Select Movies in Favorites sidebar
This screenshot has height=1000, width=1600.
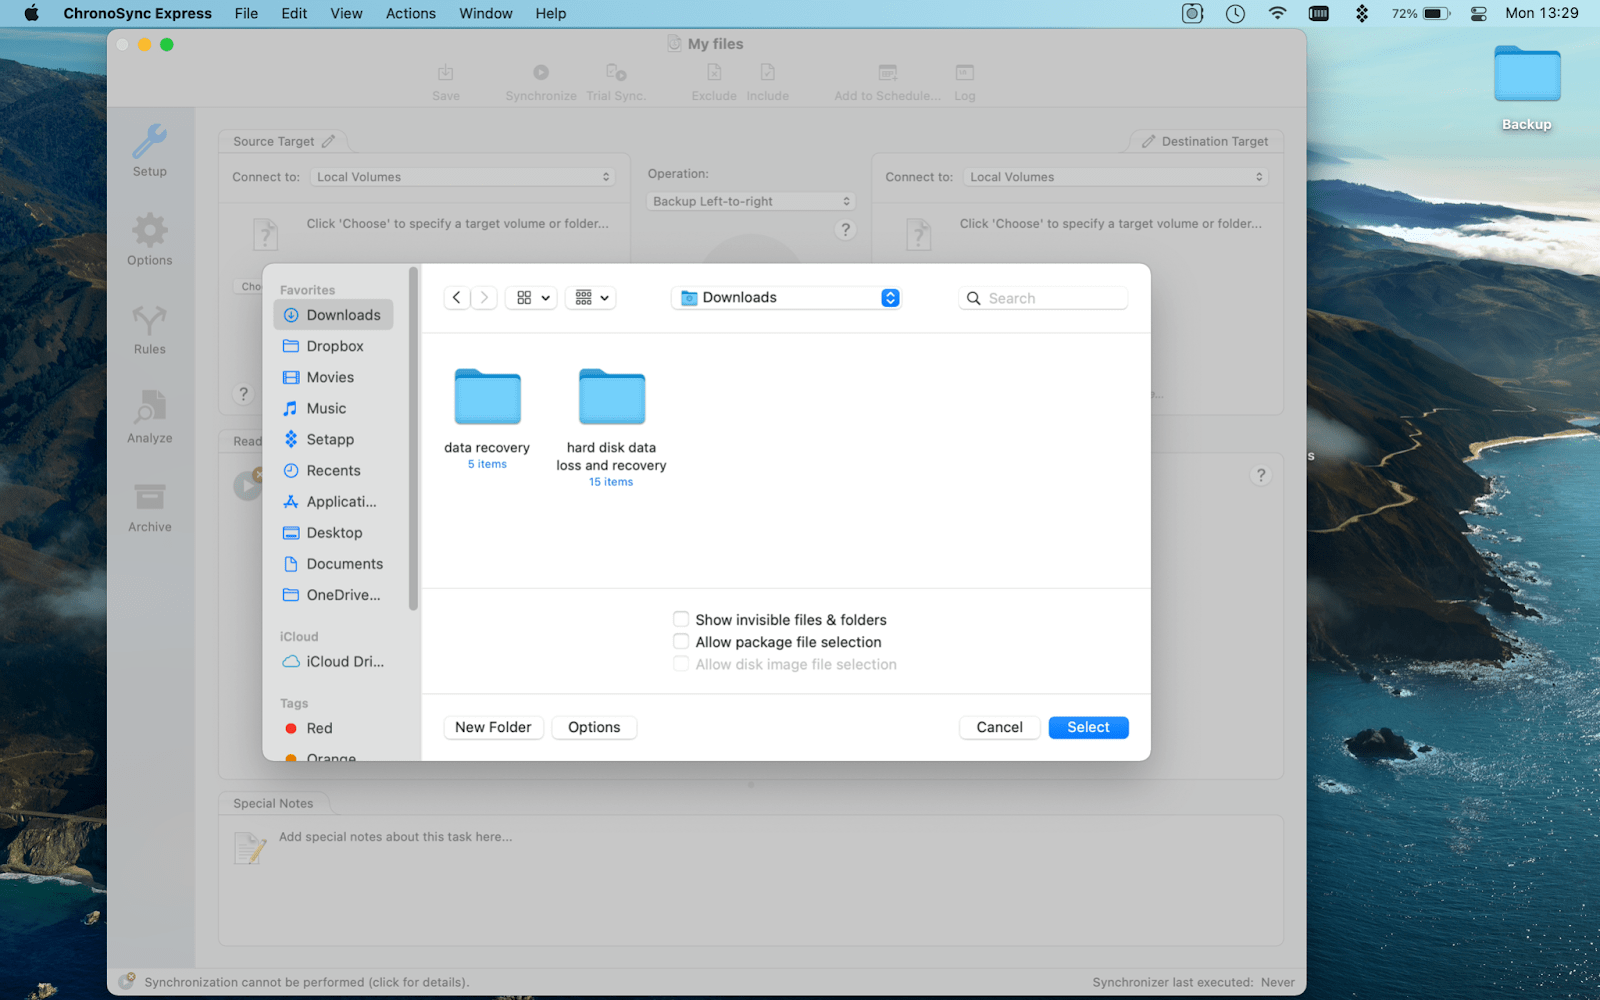coord(333,377)
